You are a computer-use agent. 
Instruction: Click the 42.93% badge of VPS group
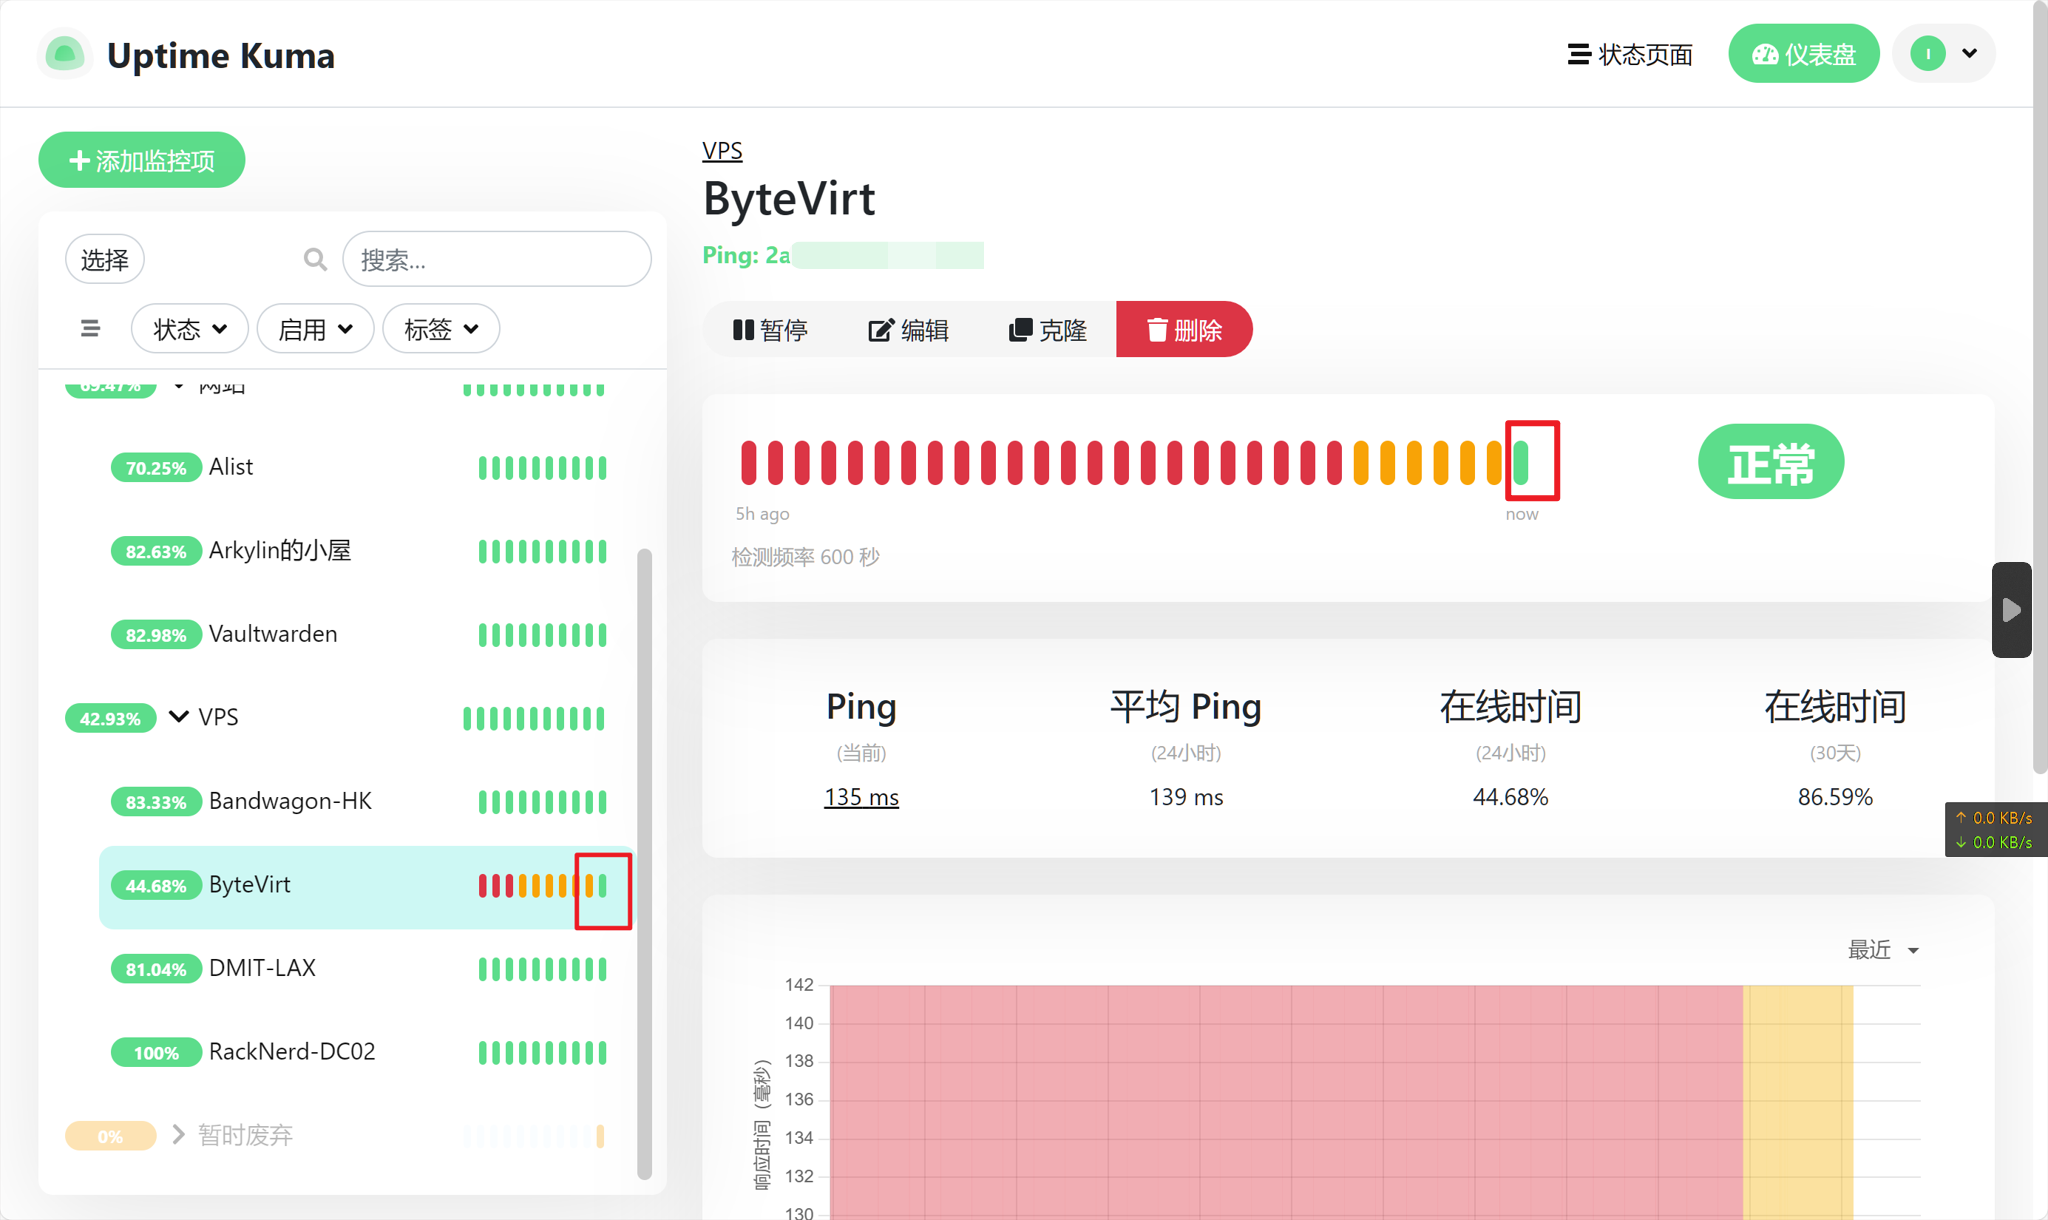click(111, 718)
